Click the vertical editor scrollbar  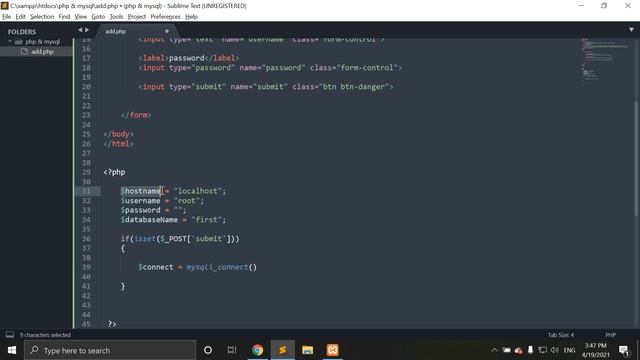(x=636, y=159)
